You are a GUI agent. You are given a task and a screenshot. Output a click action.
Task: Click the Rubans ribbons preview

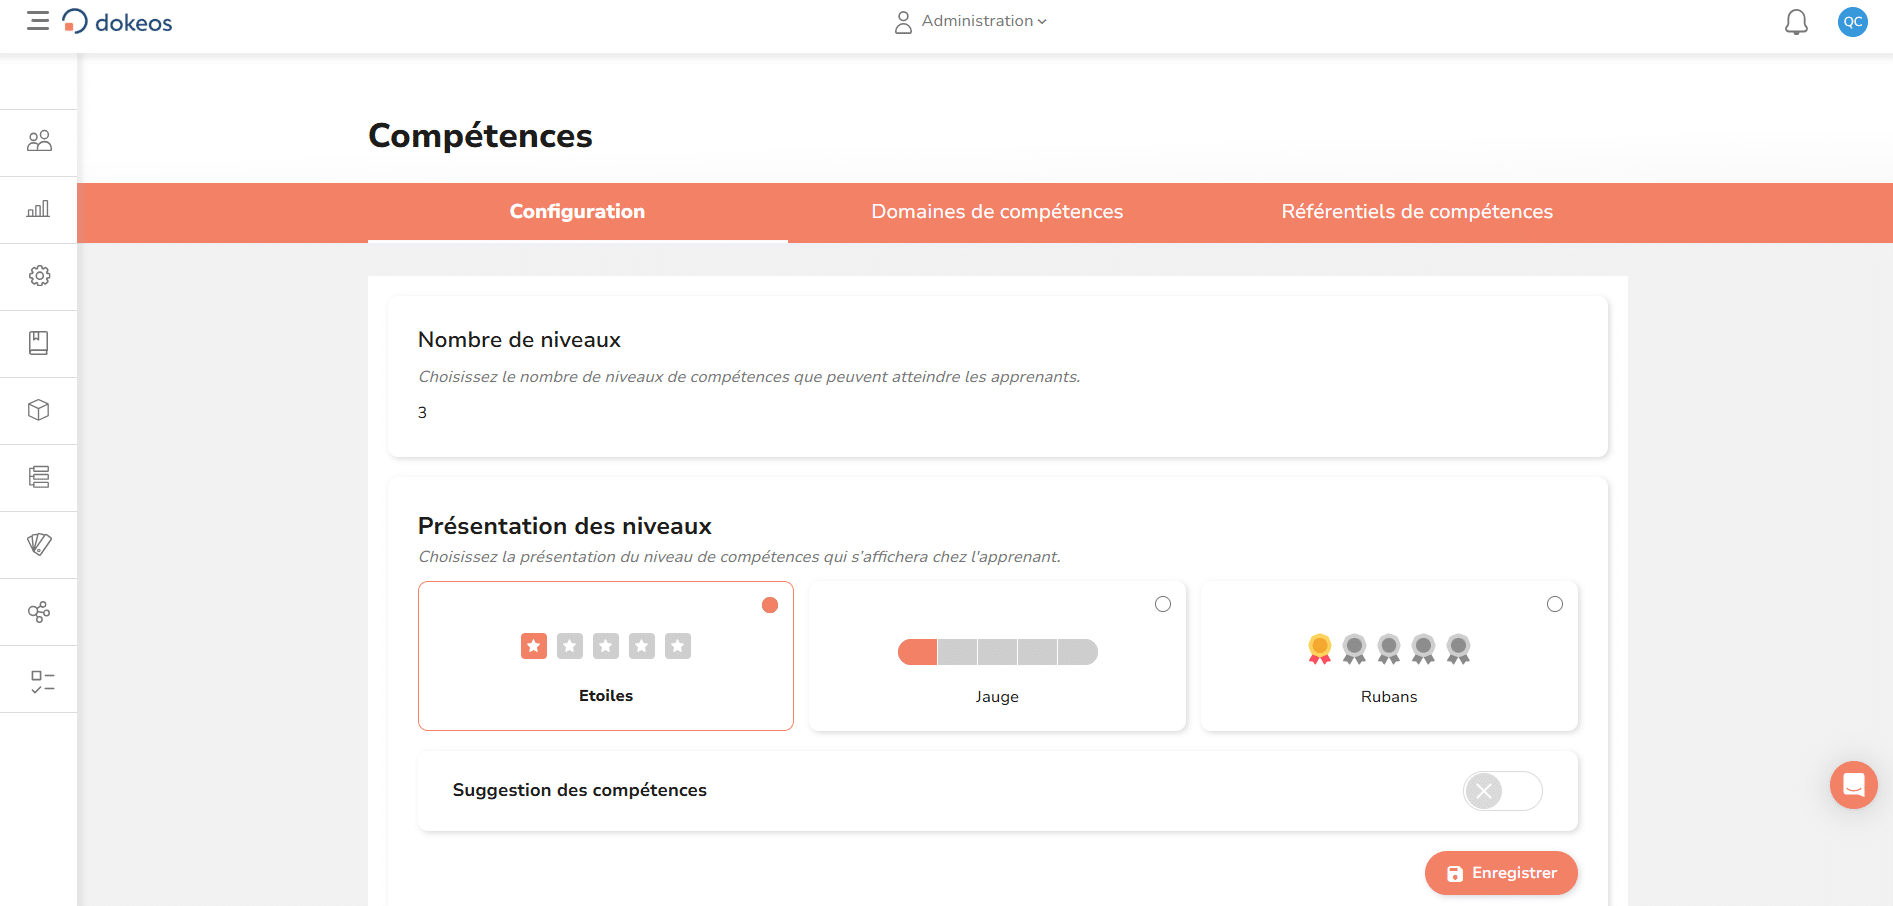click(1389, 650)
